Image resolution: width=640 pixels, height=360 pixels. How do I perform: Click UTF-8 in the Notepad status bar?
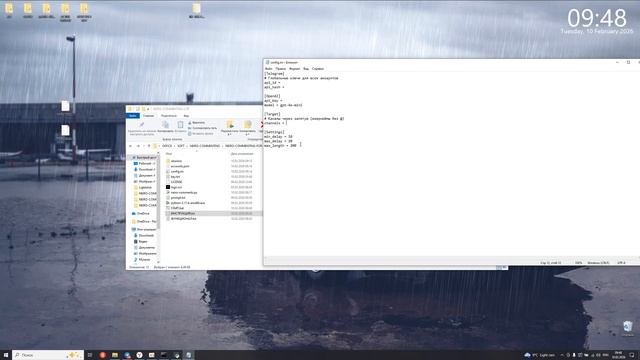[621, 263]
